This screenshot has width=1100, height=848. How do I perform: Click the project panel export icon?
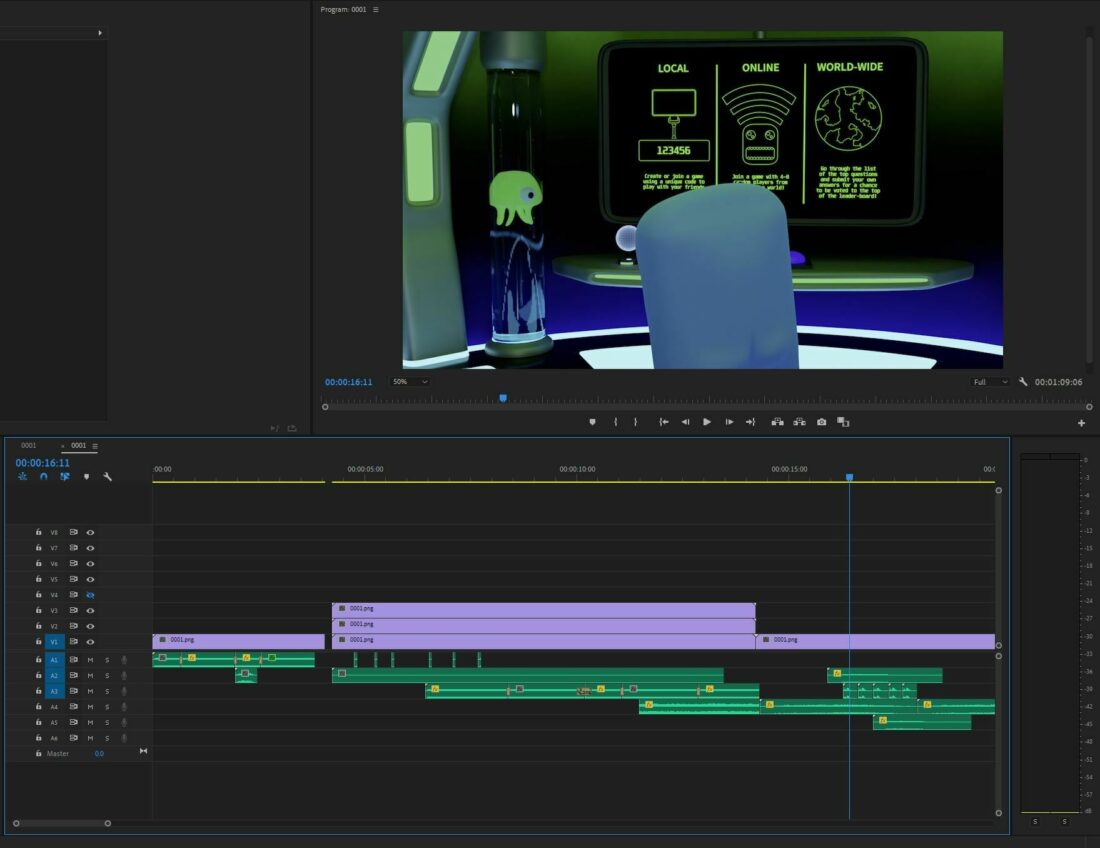292,428
